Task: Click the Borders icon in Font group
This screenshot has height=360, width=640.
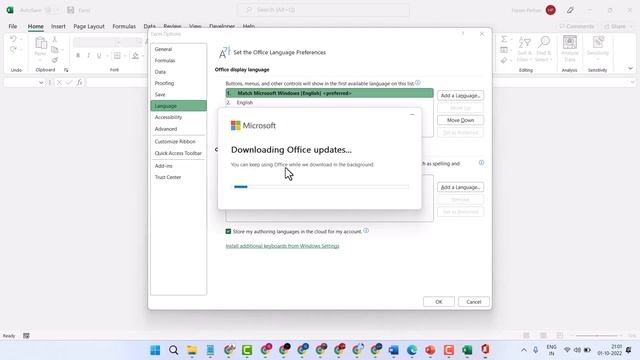Action: pyautogui.click(x=117, y=56)
